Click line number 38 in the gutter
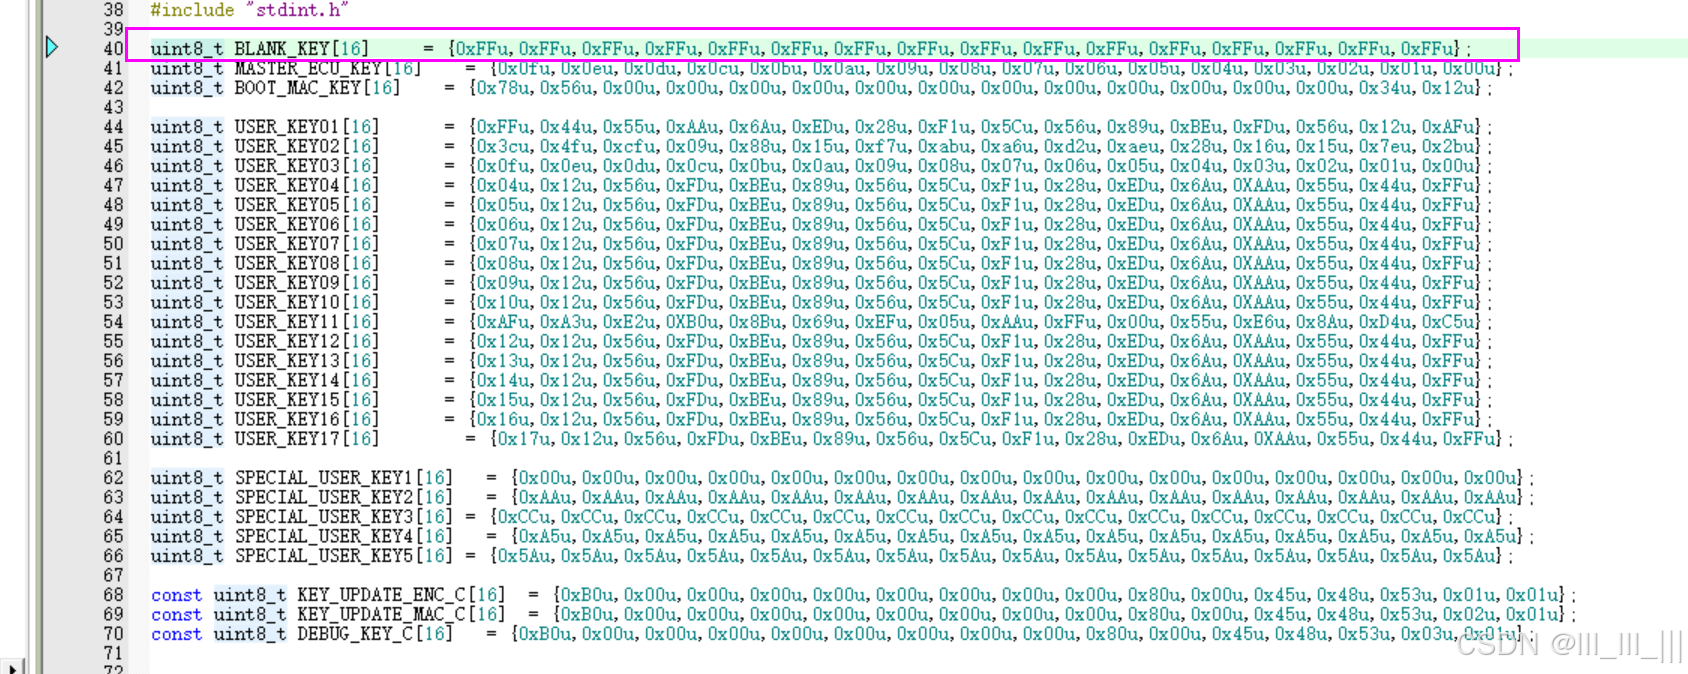1688x674 pixels. (x=113, y=10)
